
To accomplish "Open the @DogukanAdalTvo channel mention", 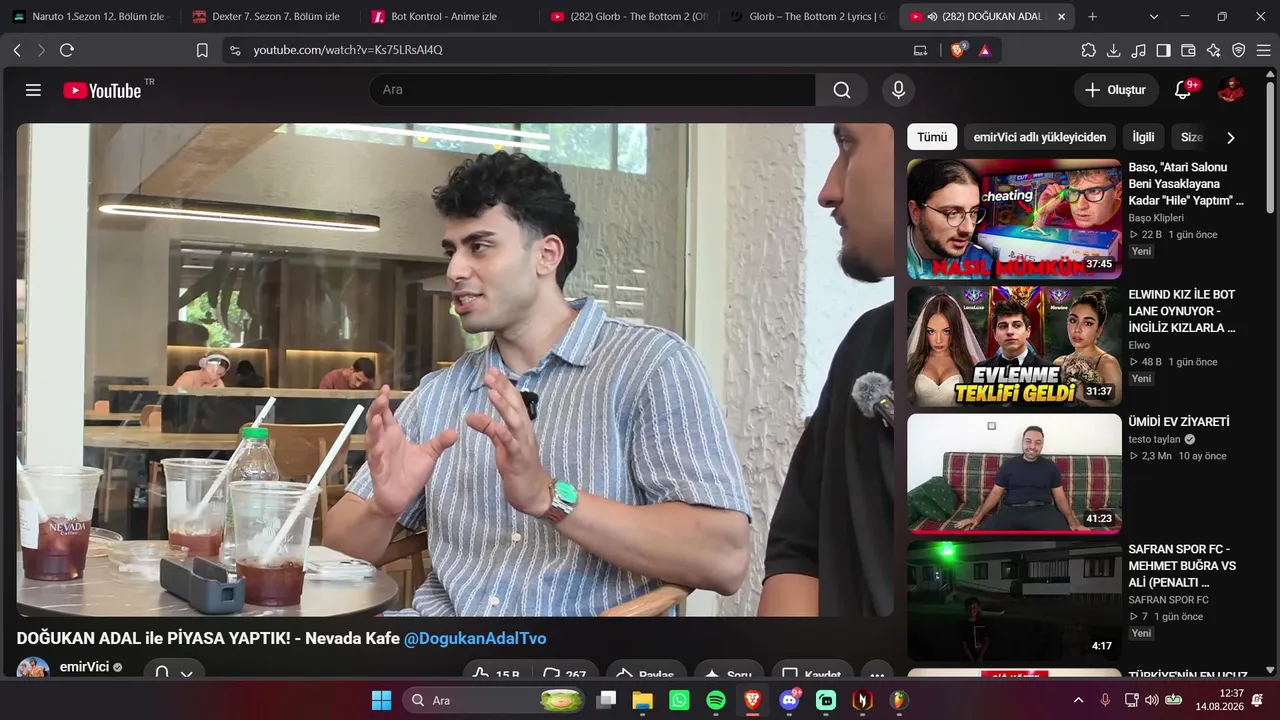I will pyautogui.click(x=475, y=638).
